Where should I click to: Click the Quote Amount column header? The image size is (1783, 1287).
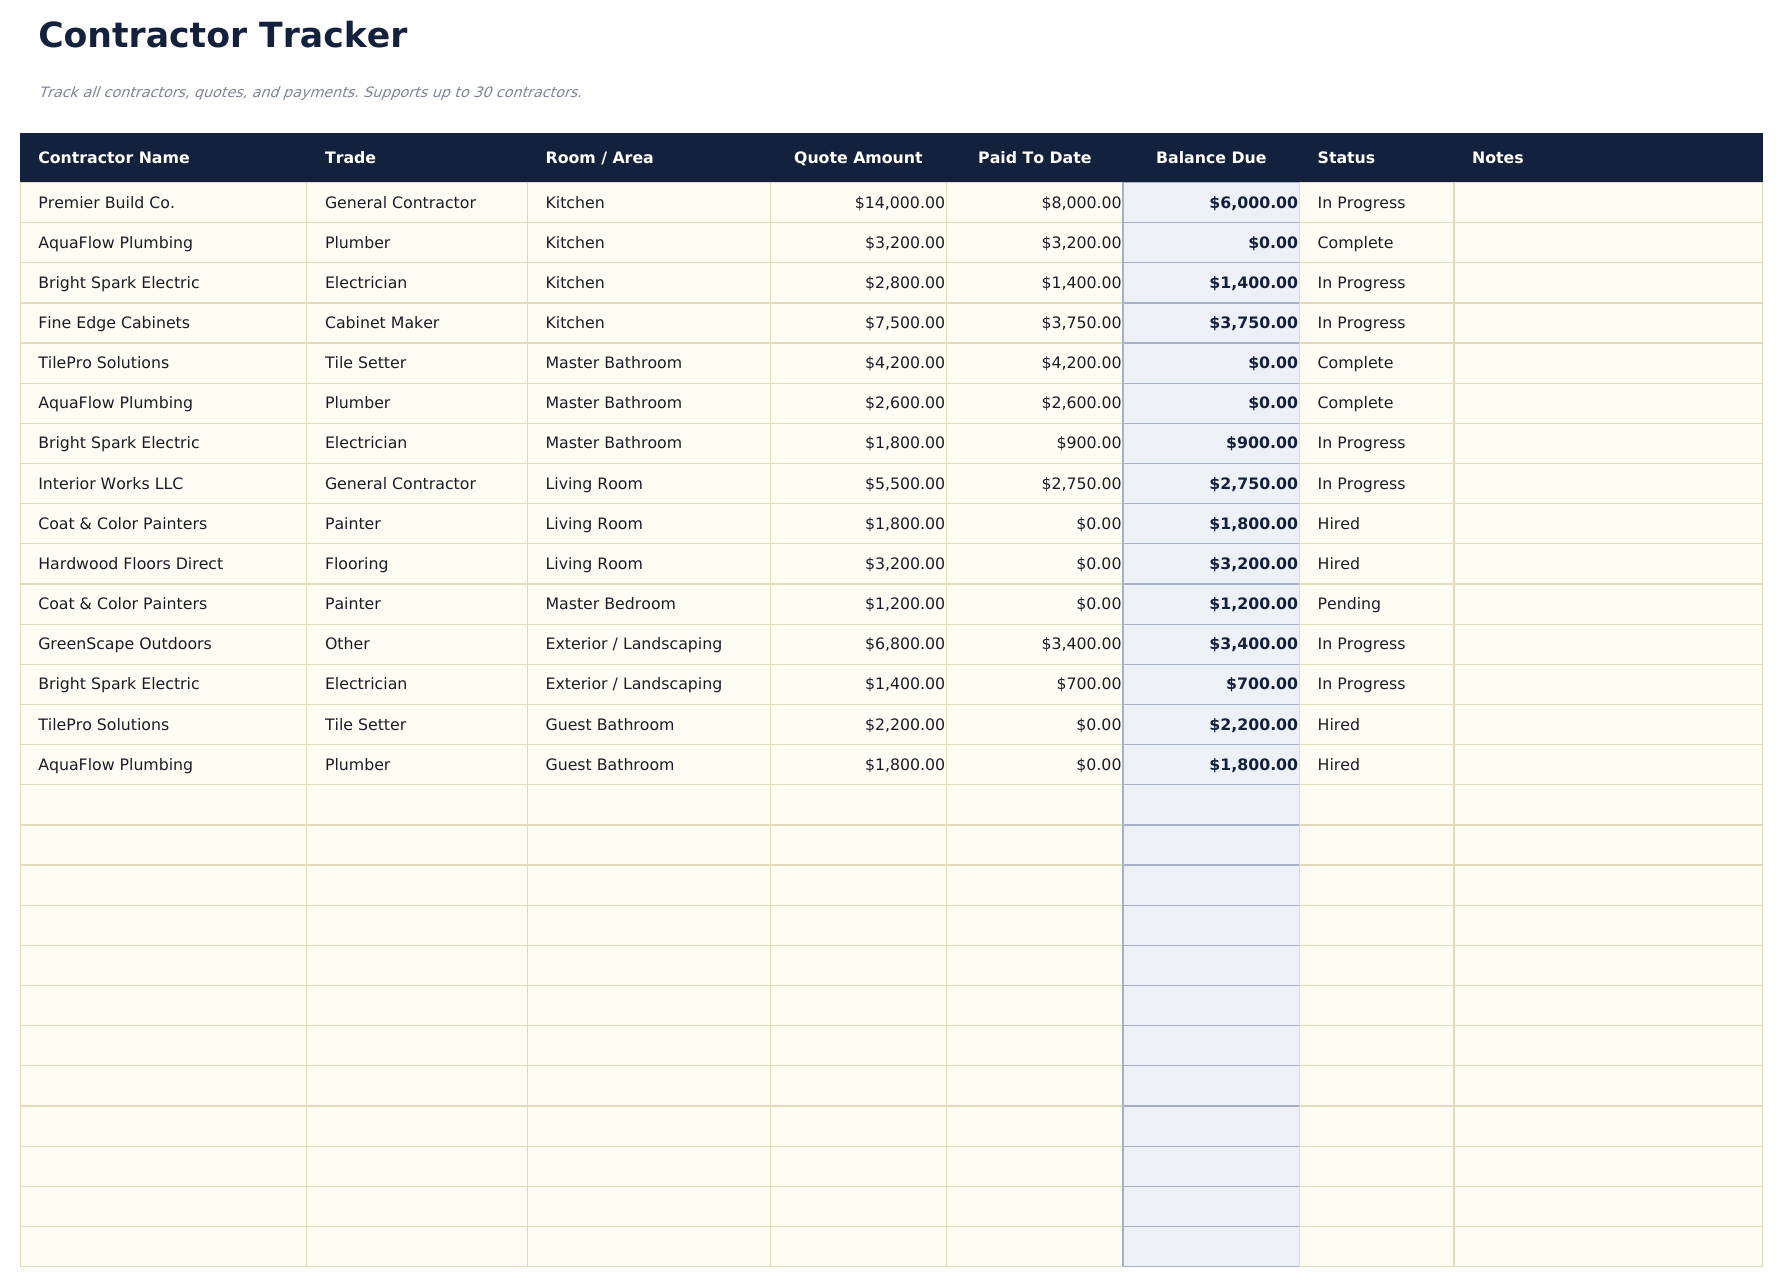pyautogui.click(x=858, y=157)
